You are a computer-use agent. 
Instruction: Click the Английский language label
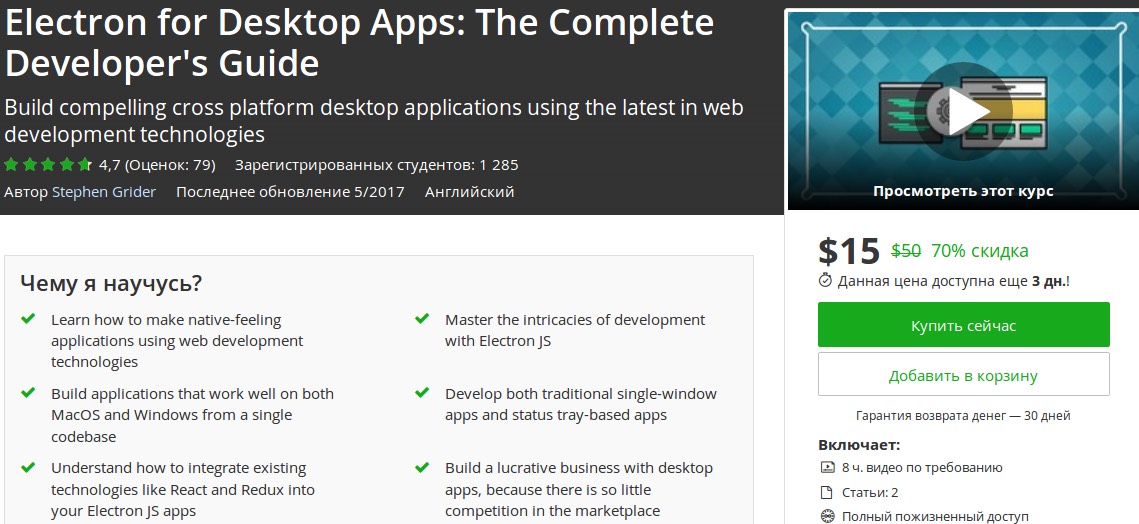(469, 192)
